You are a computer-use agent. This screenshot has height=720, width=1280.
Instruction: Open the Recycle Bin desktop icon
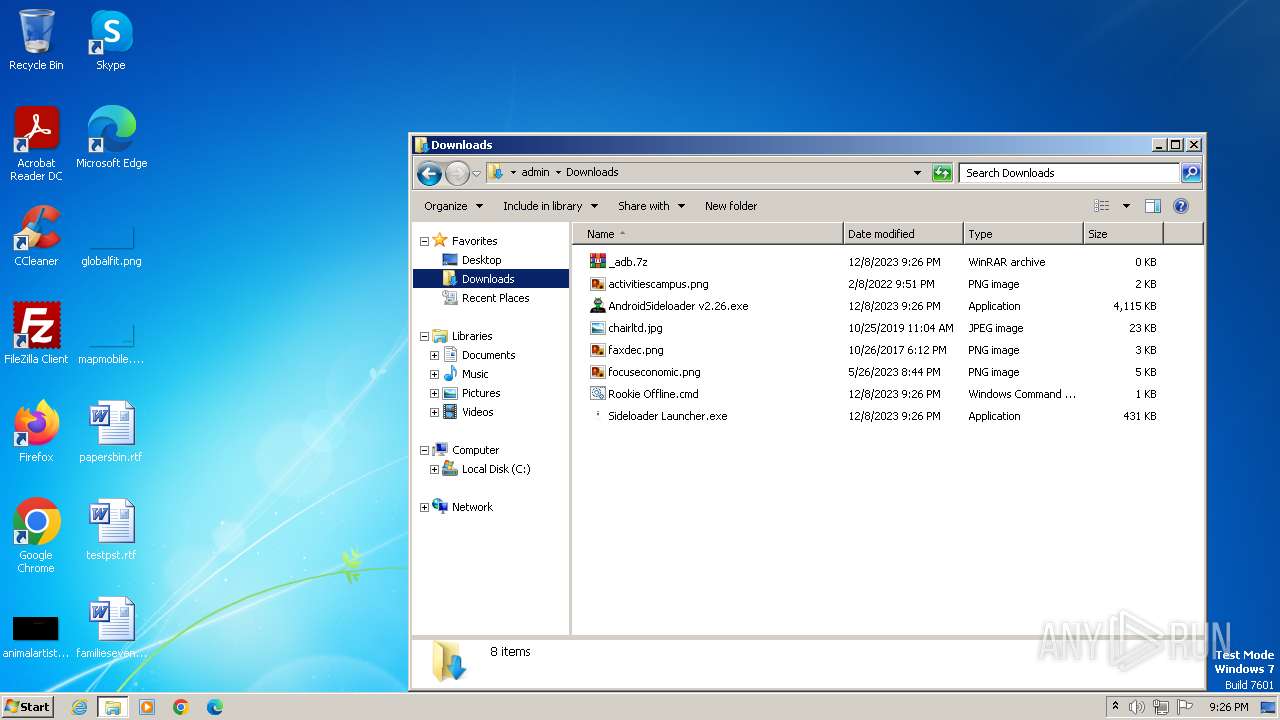(36, 40)
